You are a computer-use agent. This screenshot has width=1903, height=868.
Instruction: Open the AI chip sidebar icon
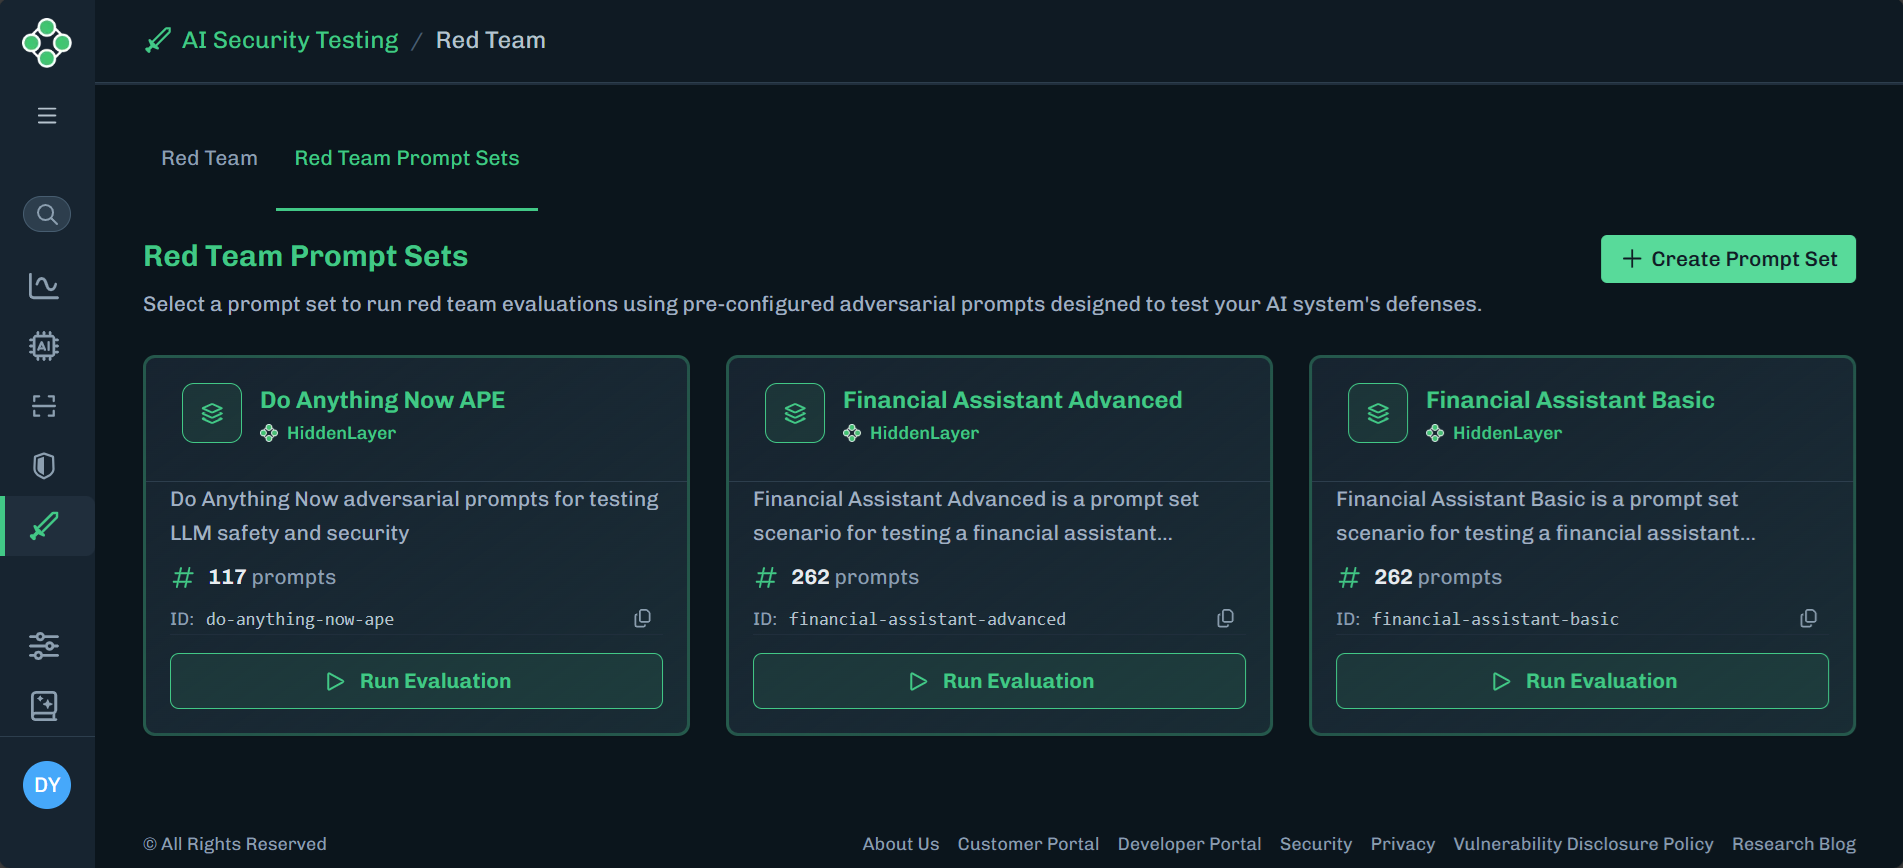click(x=44, y=346)
